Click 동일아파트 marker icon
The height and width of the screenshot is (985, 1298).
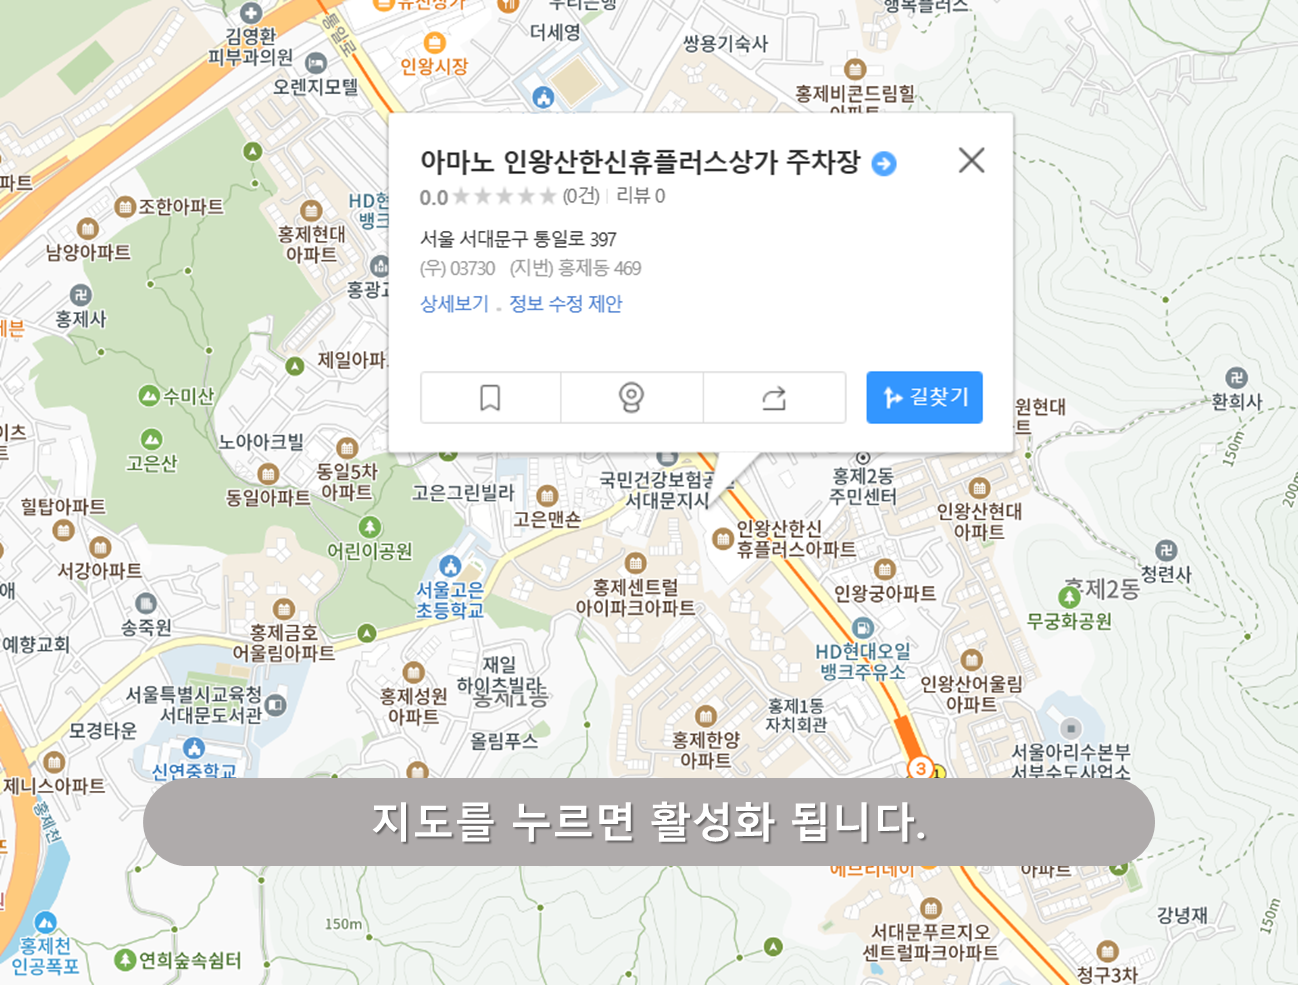click(268, 473)
